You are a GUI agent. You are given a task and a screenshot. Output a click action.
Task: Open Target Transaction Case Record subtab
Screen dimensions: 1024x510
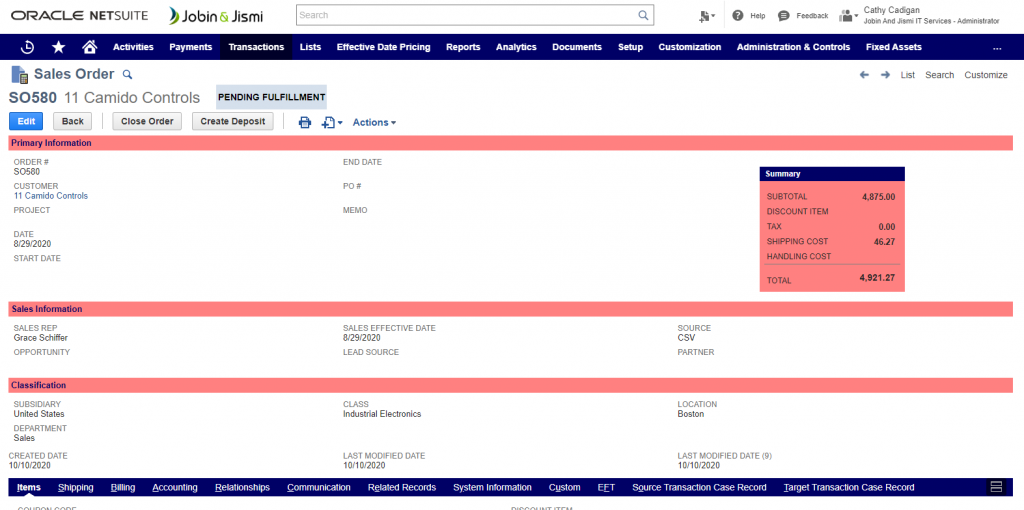pos(849,487)
